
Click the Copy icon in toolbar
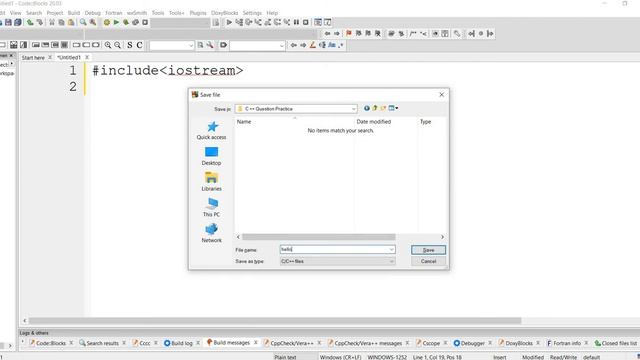pos(61,22)
